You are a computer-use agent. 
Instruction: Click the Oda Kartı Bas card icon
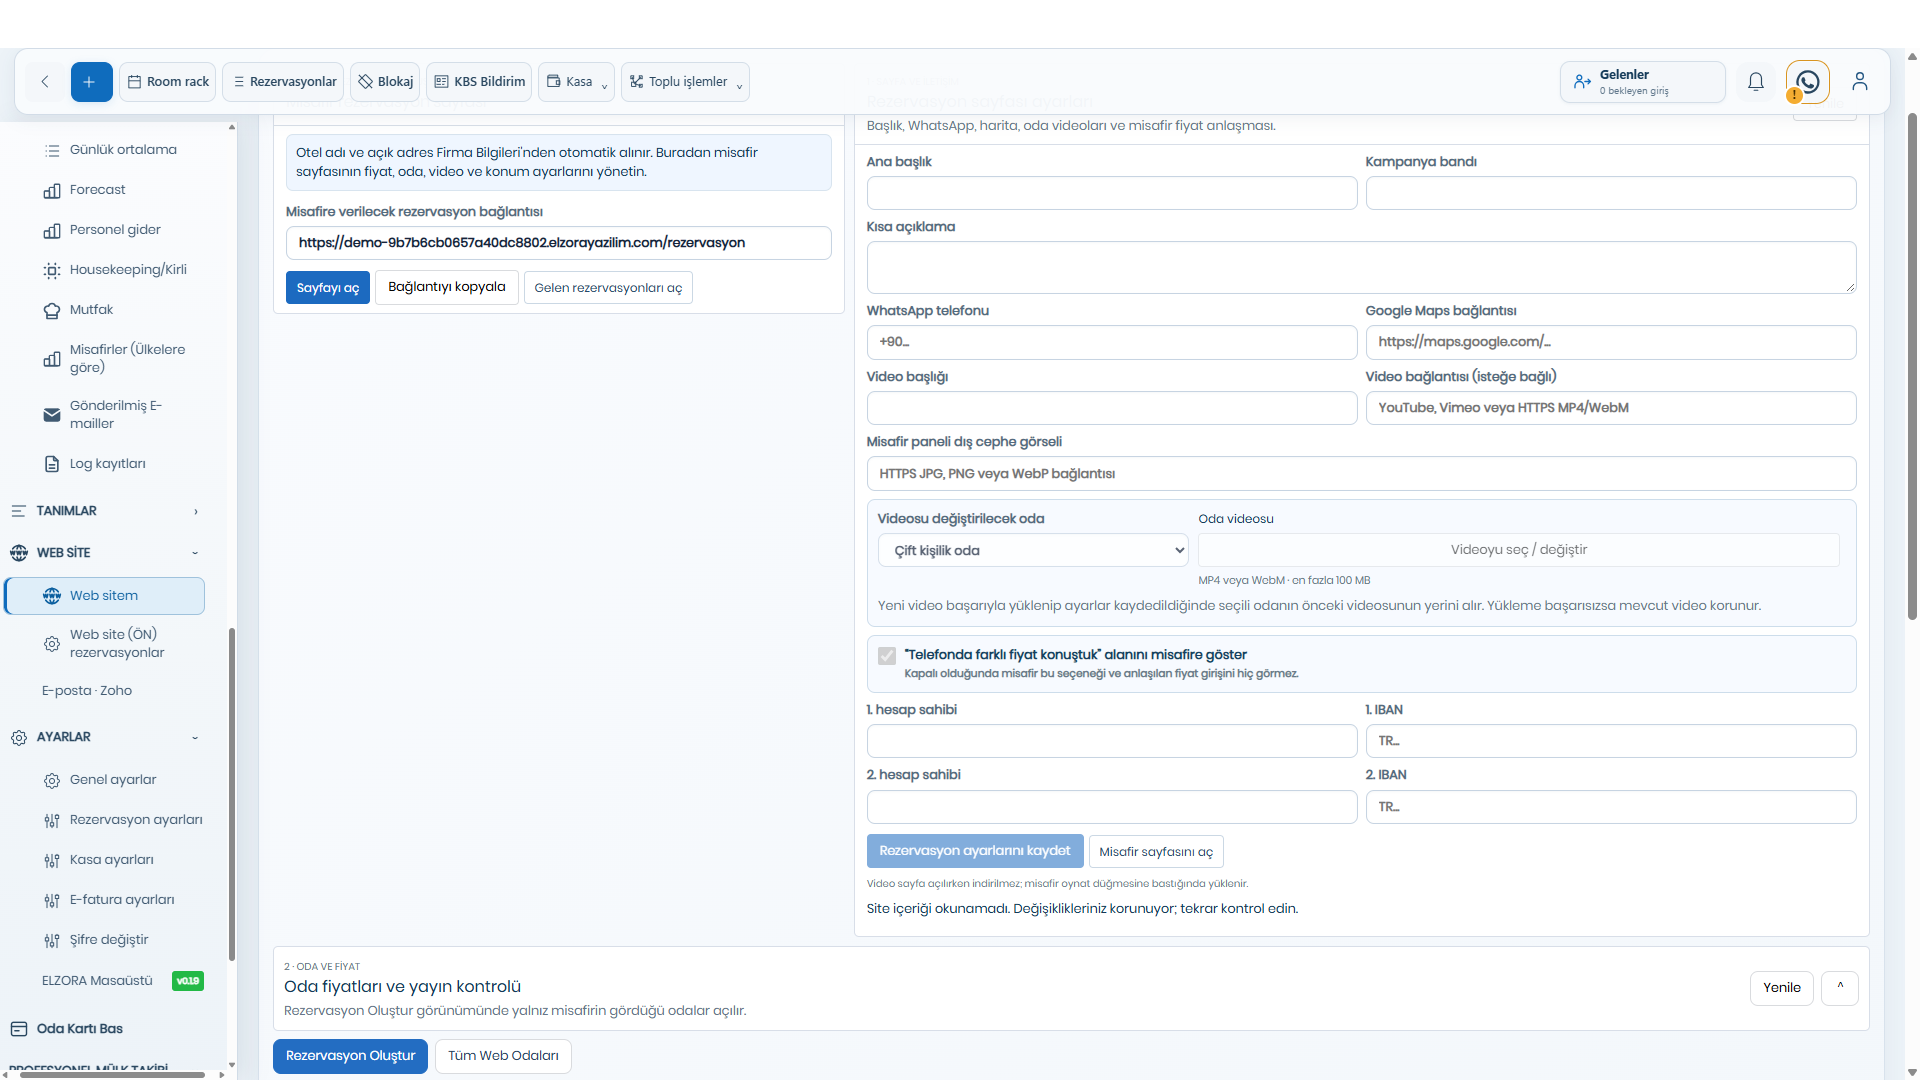coord(19,1029)
